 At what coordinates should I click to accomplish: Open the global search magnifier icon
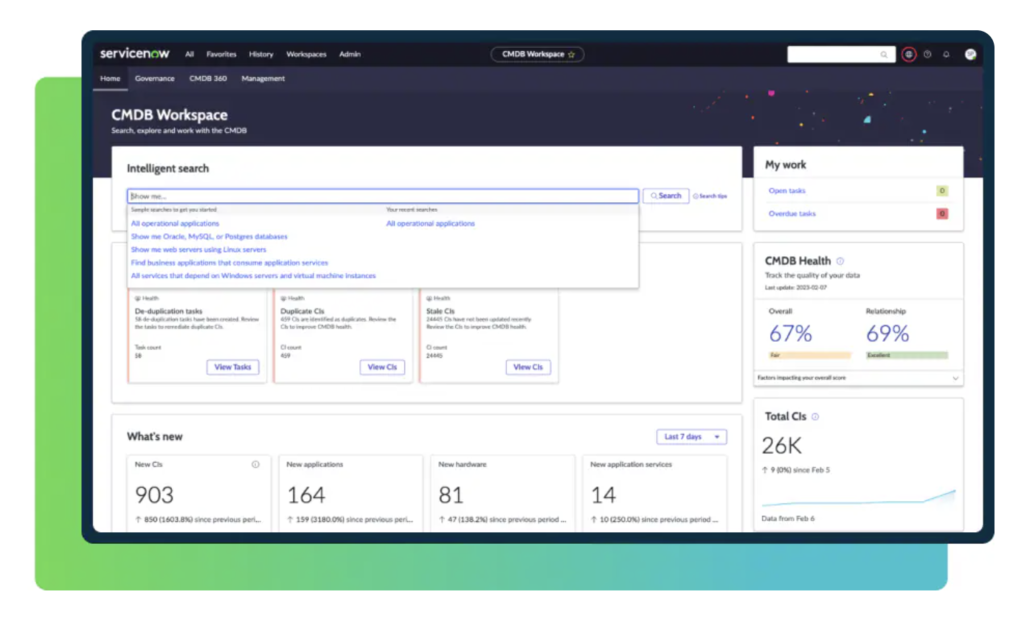point(883,54)
